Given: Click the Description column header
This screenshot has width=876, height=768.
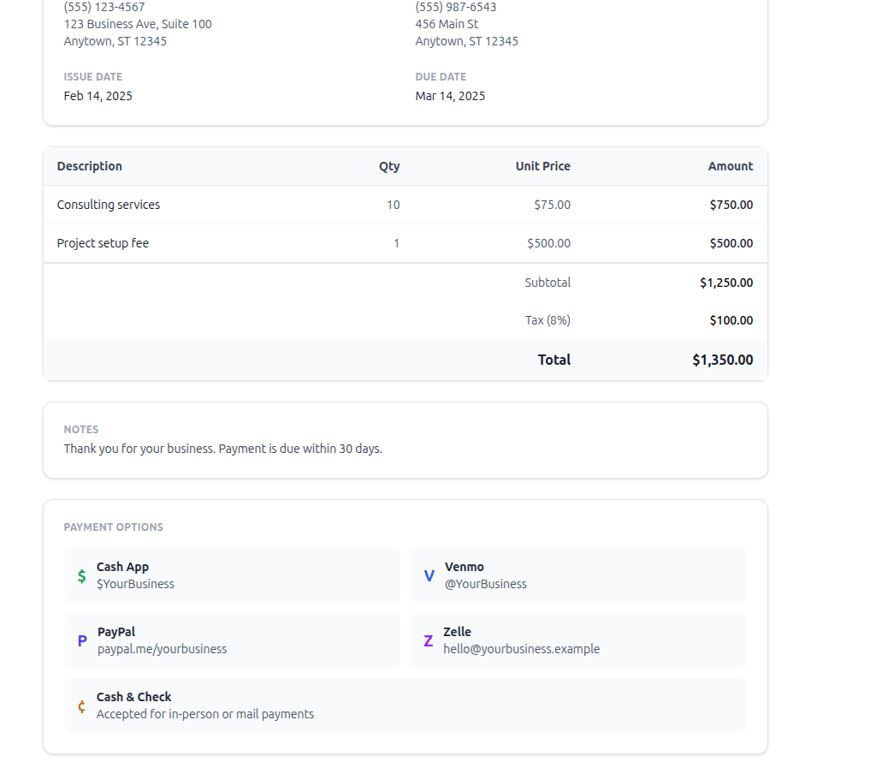Looking at the screenshot, I should point(90,166).
